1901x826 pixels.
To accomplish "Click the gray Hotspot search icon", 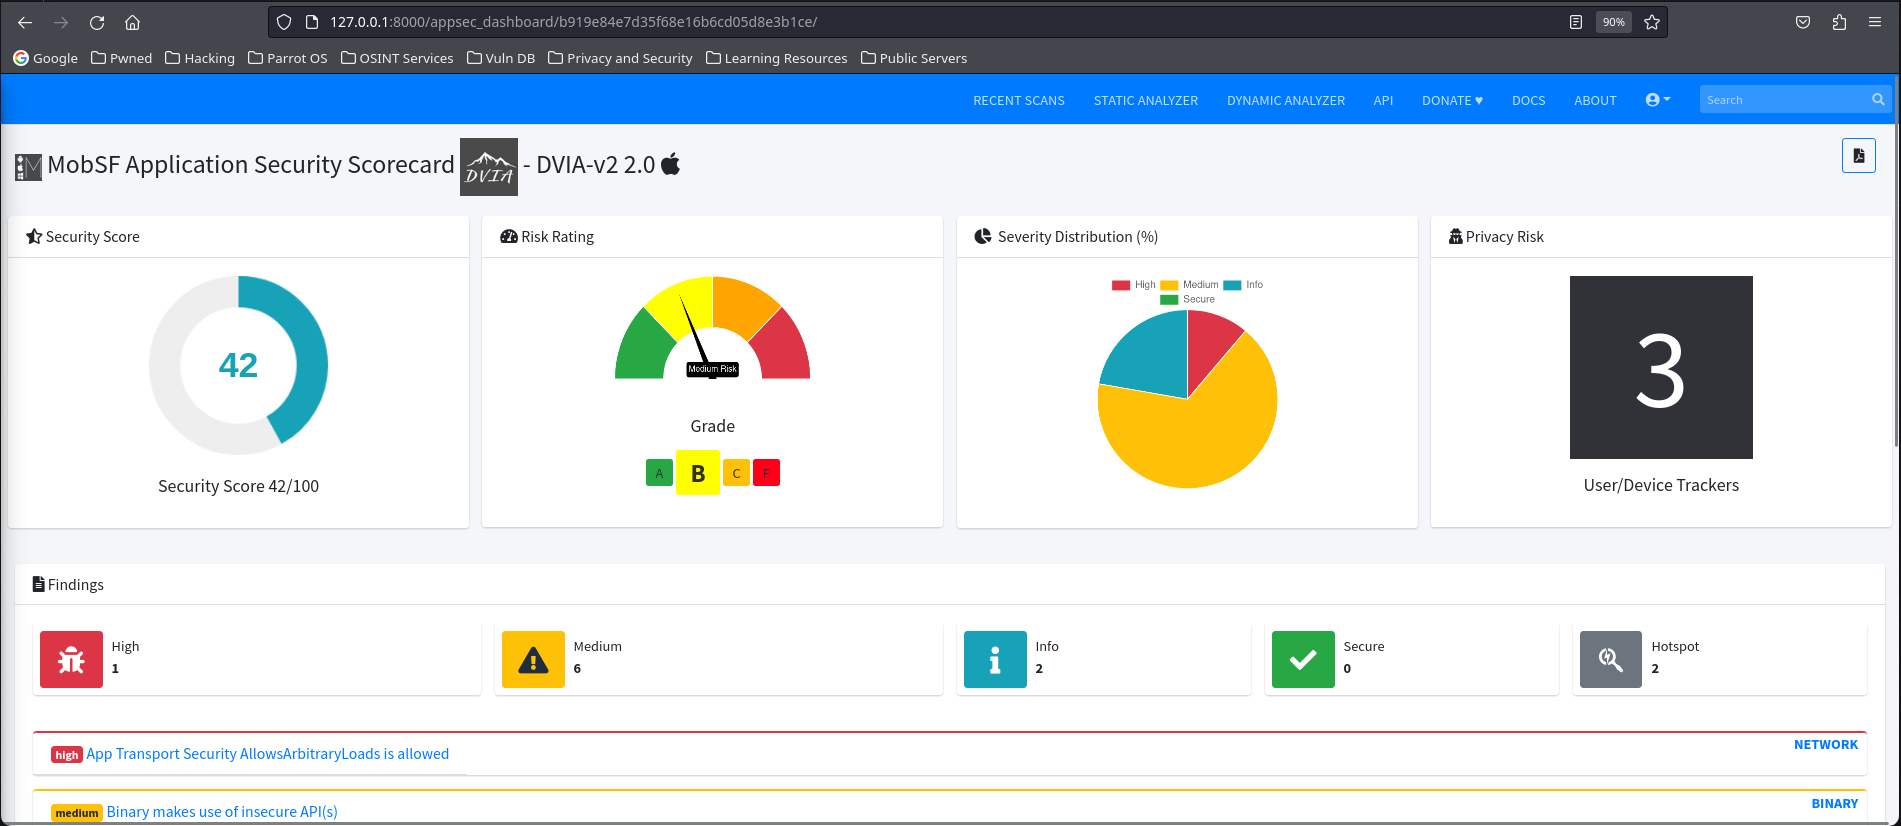I will (x=1611, y=660).
